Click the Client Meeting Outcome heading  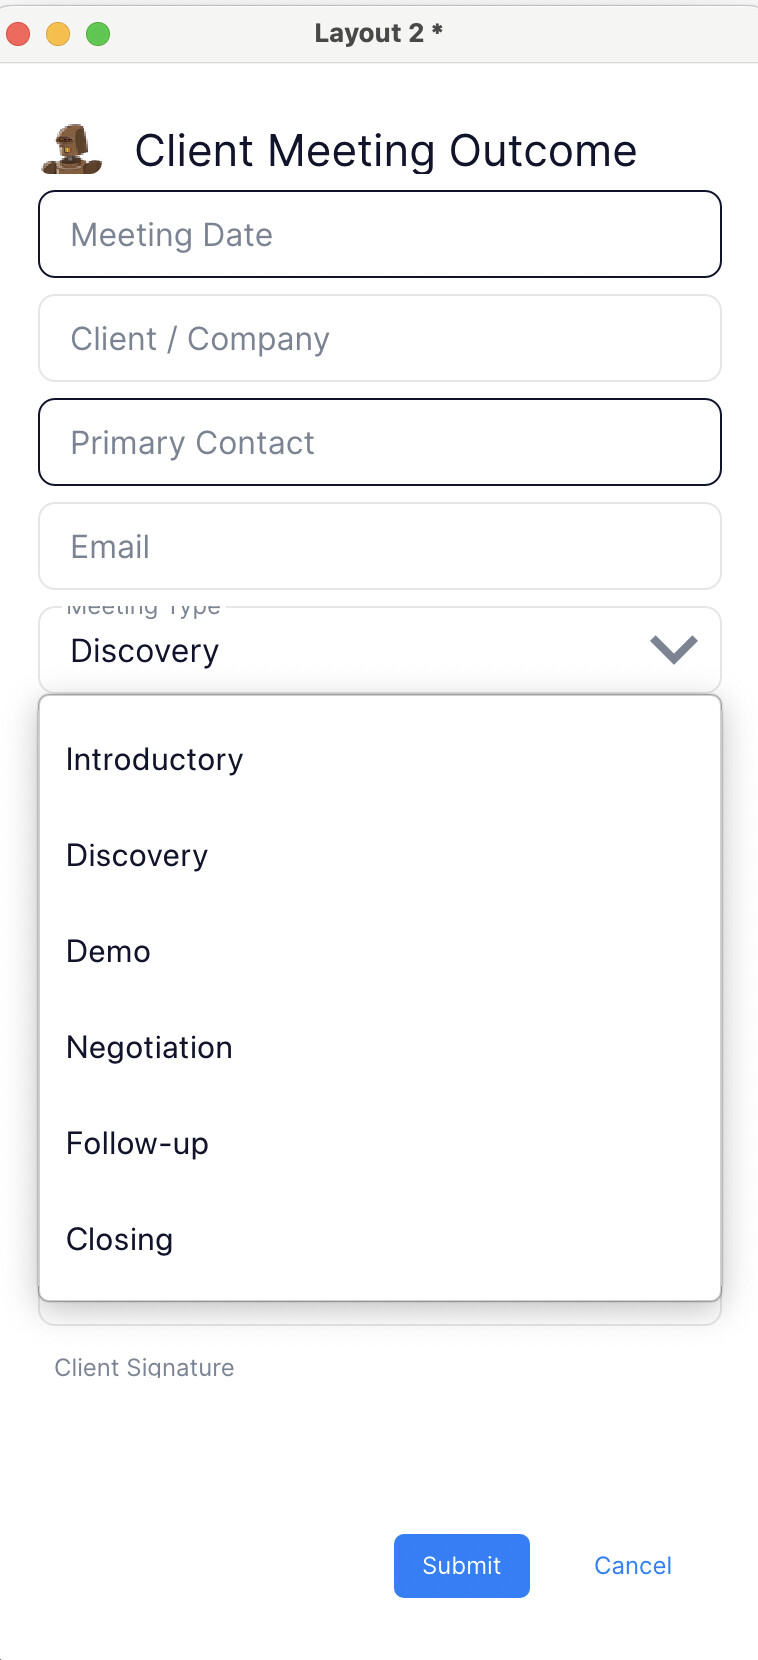[386, 151]
